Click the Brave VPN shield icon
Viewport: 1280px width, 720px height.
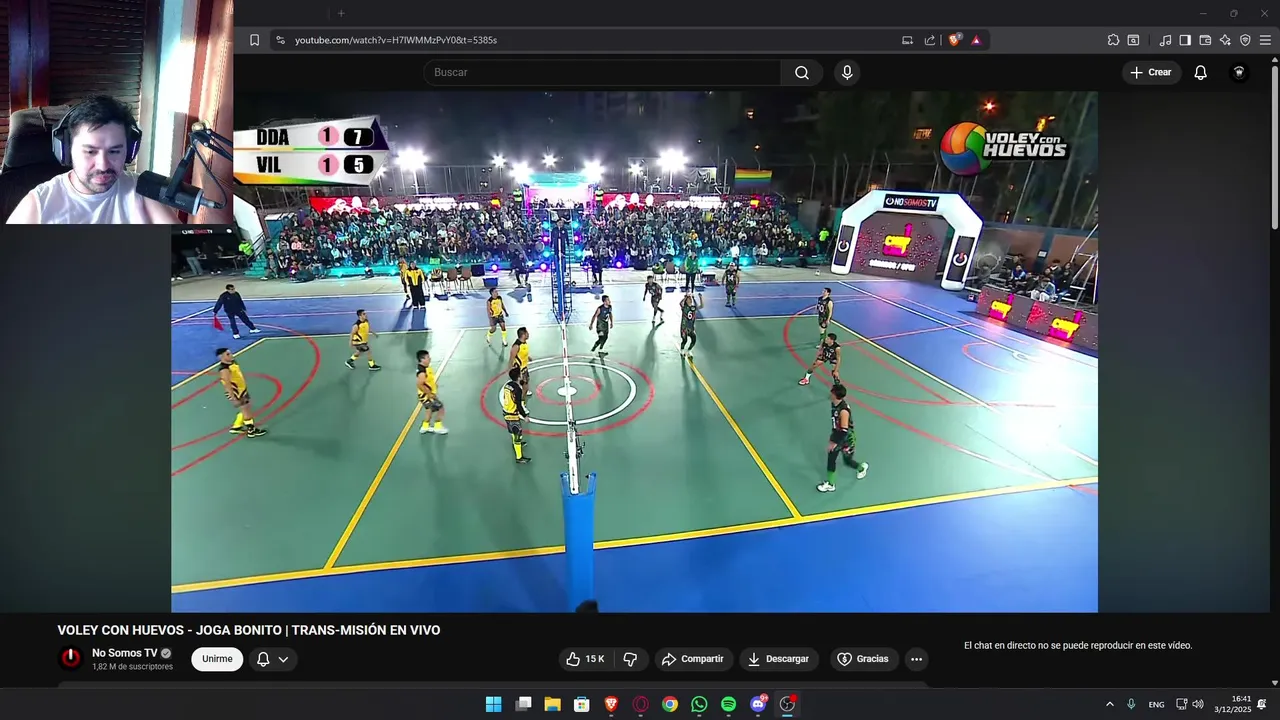point(1245,40)
